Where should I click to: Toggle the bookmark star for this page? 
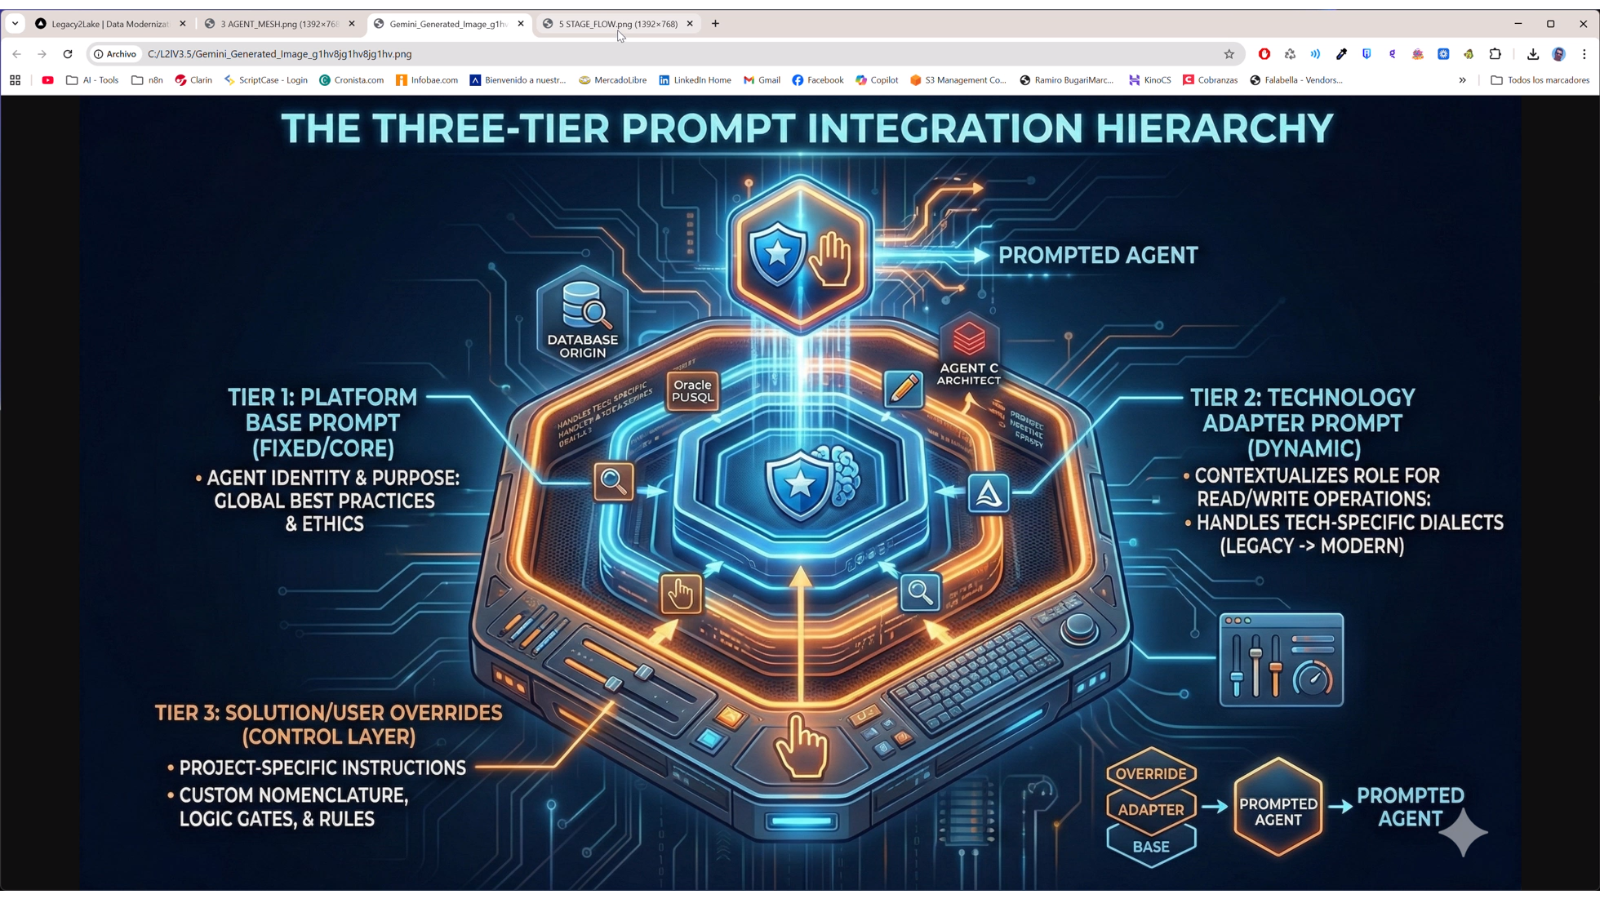pyautogui.click(x=1227, y=54)
